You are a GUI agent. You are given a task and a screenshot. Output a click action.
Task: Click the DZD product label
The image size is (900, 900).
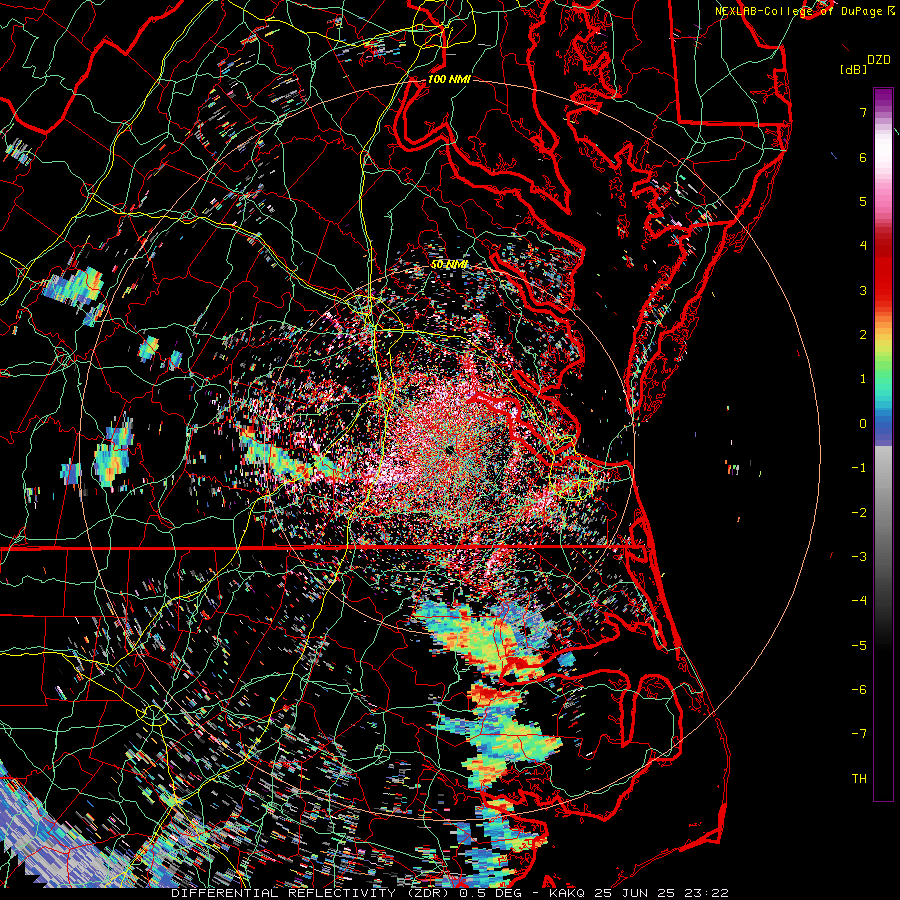(878, 60)
